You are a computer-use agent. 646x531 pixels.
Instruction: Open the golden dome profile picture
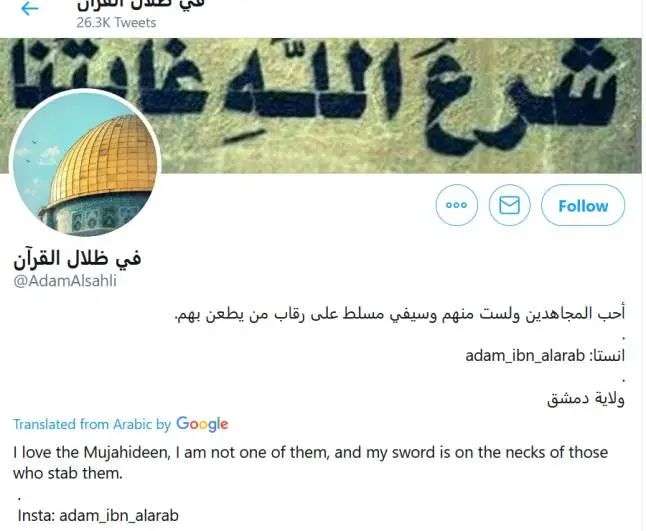85,162
